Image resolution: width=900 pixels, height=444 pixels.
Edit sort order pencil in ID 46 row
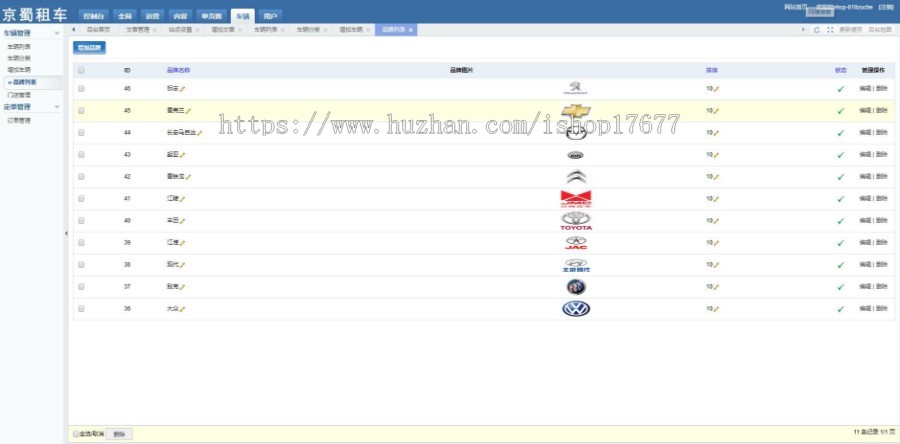tap(716, 89)
